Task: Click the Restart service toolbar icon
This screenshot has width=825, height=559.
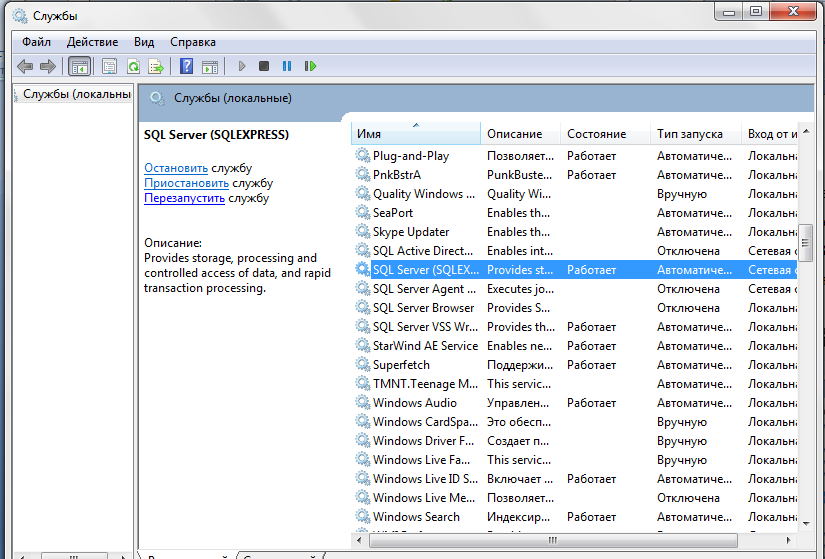Action: 310,66
